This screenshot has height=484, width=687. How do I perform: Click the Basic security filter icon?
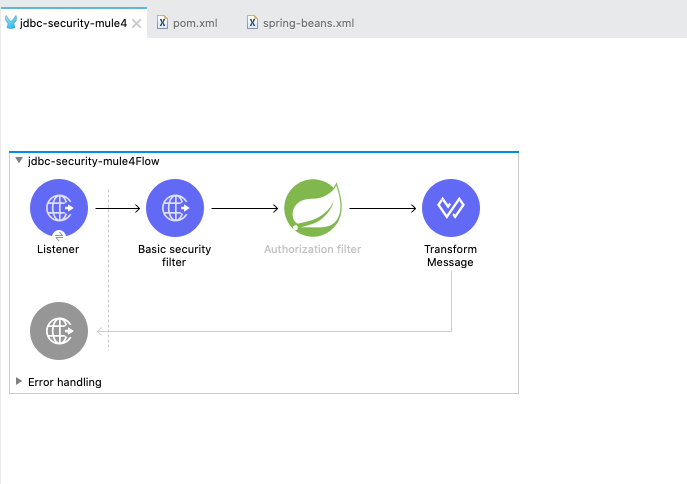click(x=175, y=207)
